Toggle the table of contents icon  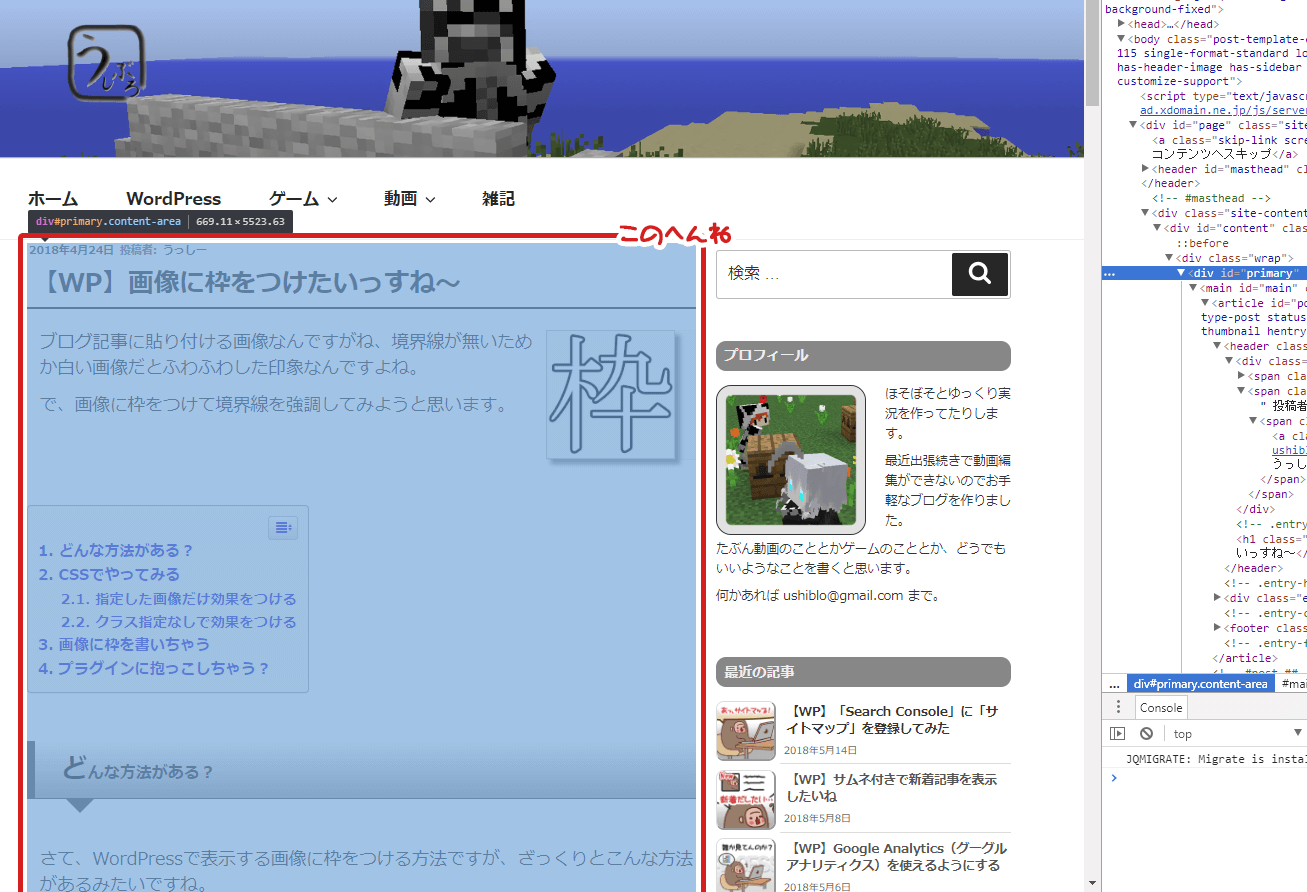pyautogui.click(x=283, y=527)
